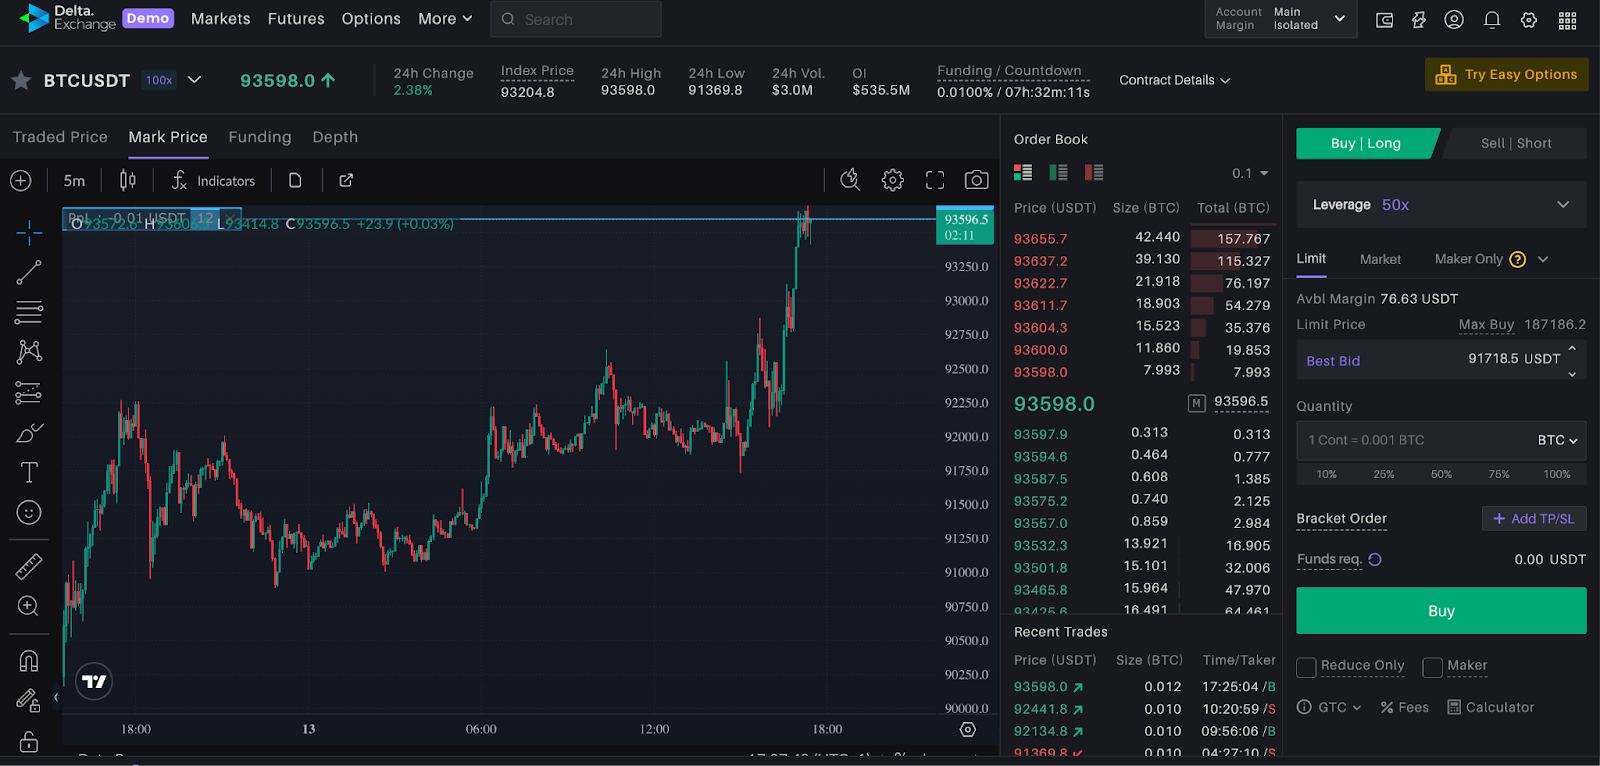Toggle fullscreen chart mode
The width and height of the screenshot is (1600, 766).
[935, 180]
